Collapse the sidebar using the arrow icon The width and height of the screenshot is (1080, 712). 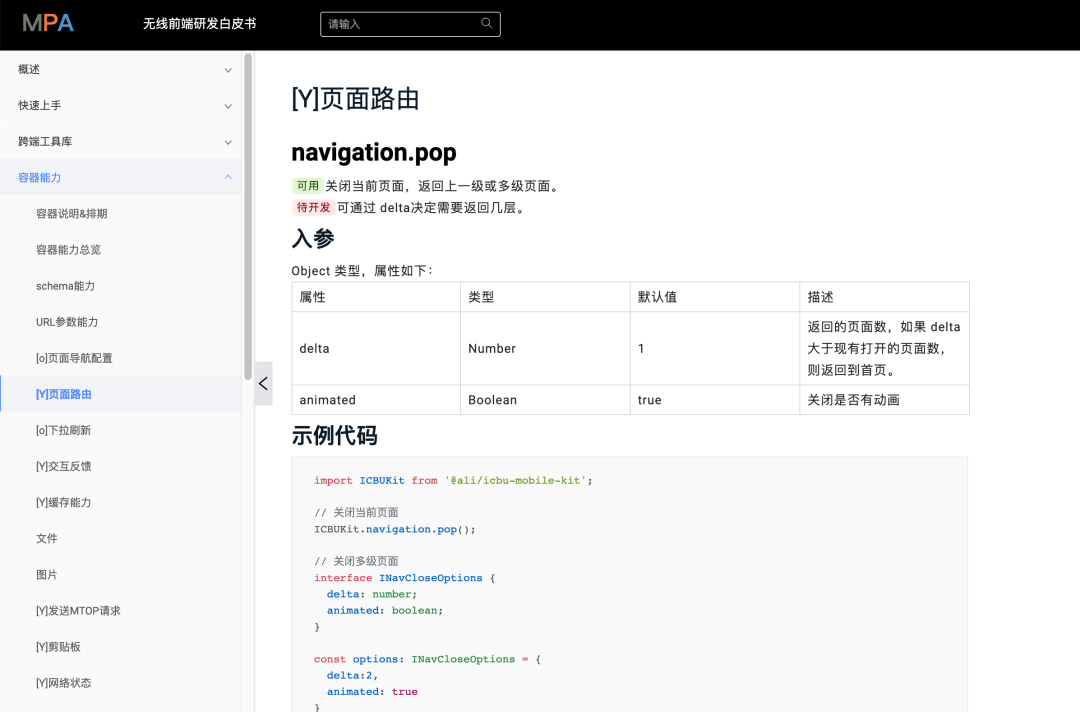[263, 383]
